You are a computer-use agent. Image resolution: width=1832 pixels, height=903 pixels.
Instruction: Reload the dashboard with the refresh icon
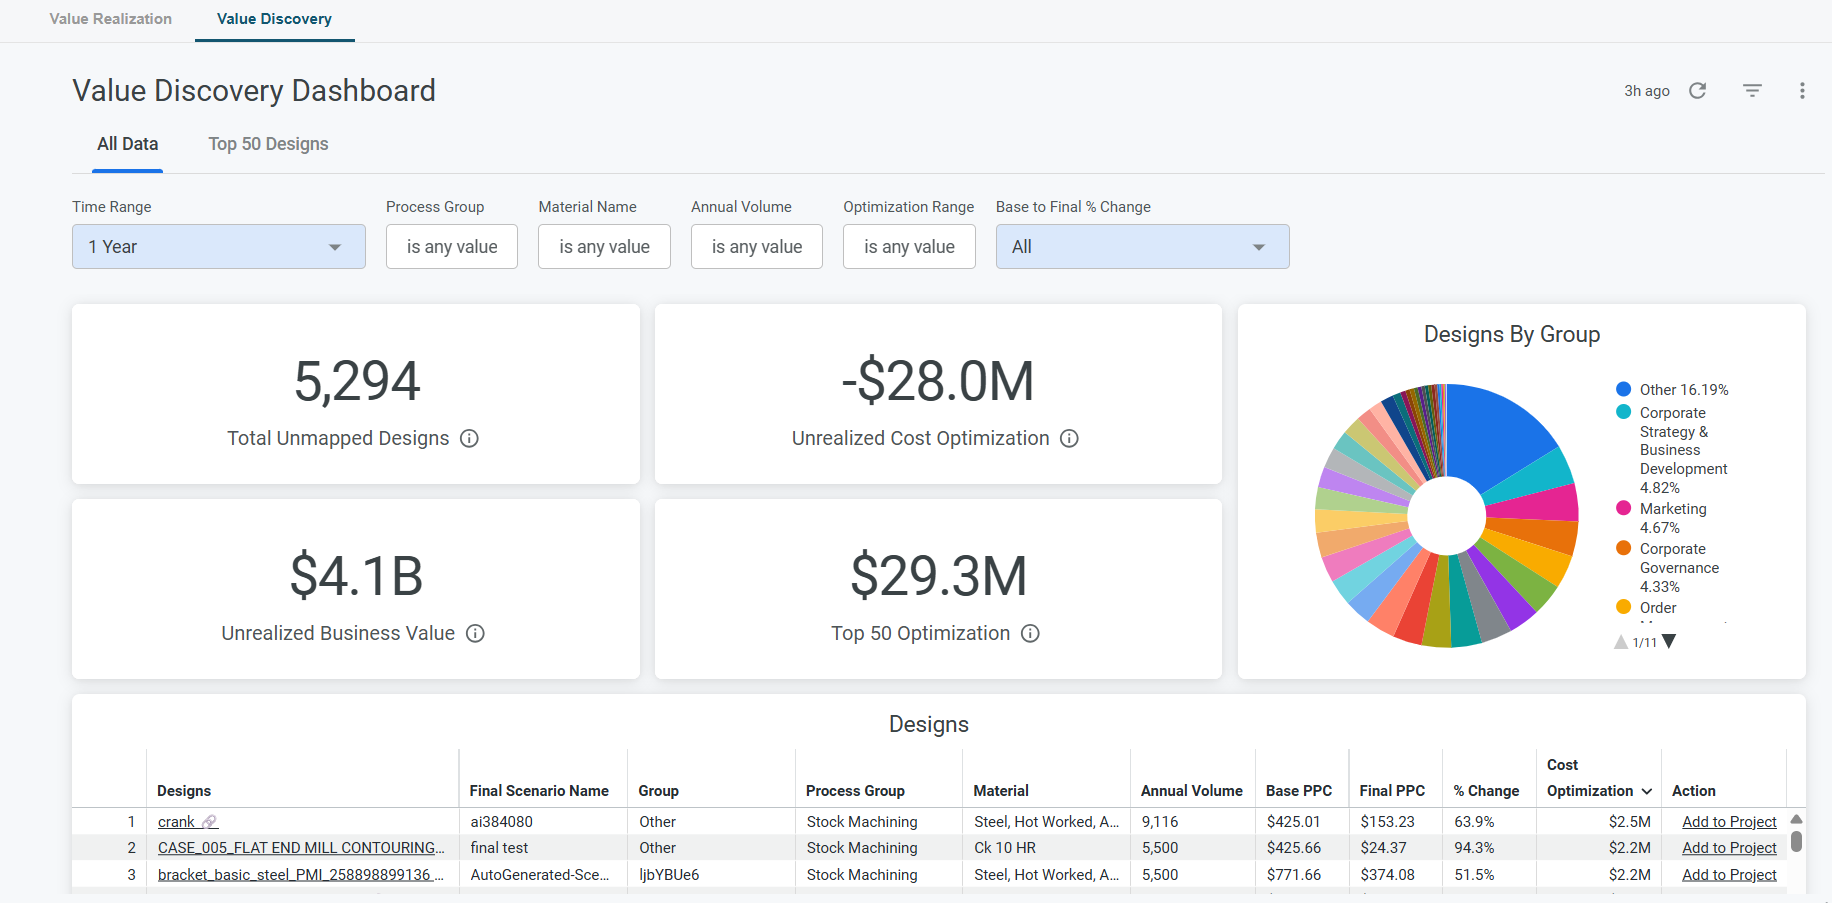(x=1697, y=91)
